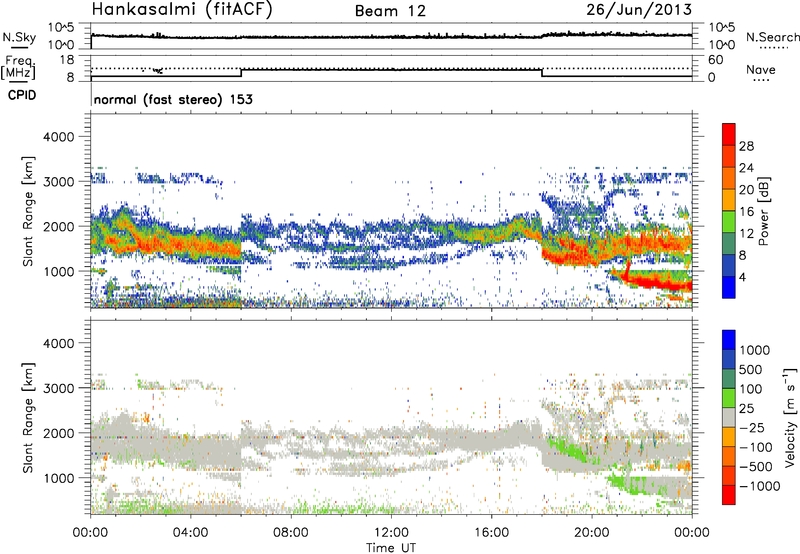Pick the red bottom segment of Velocity colorbar
This screenshot has width=800, height=554.
pos(729,495)
